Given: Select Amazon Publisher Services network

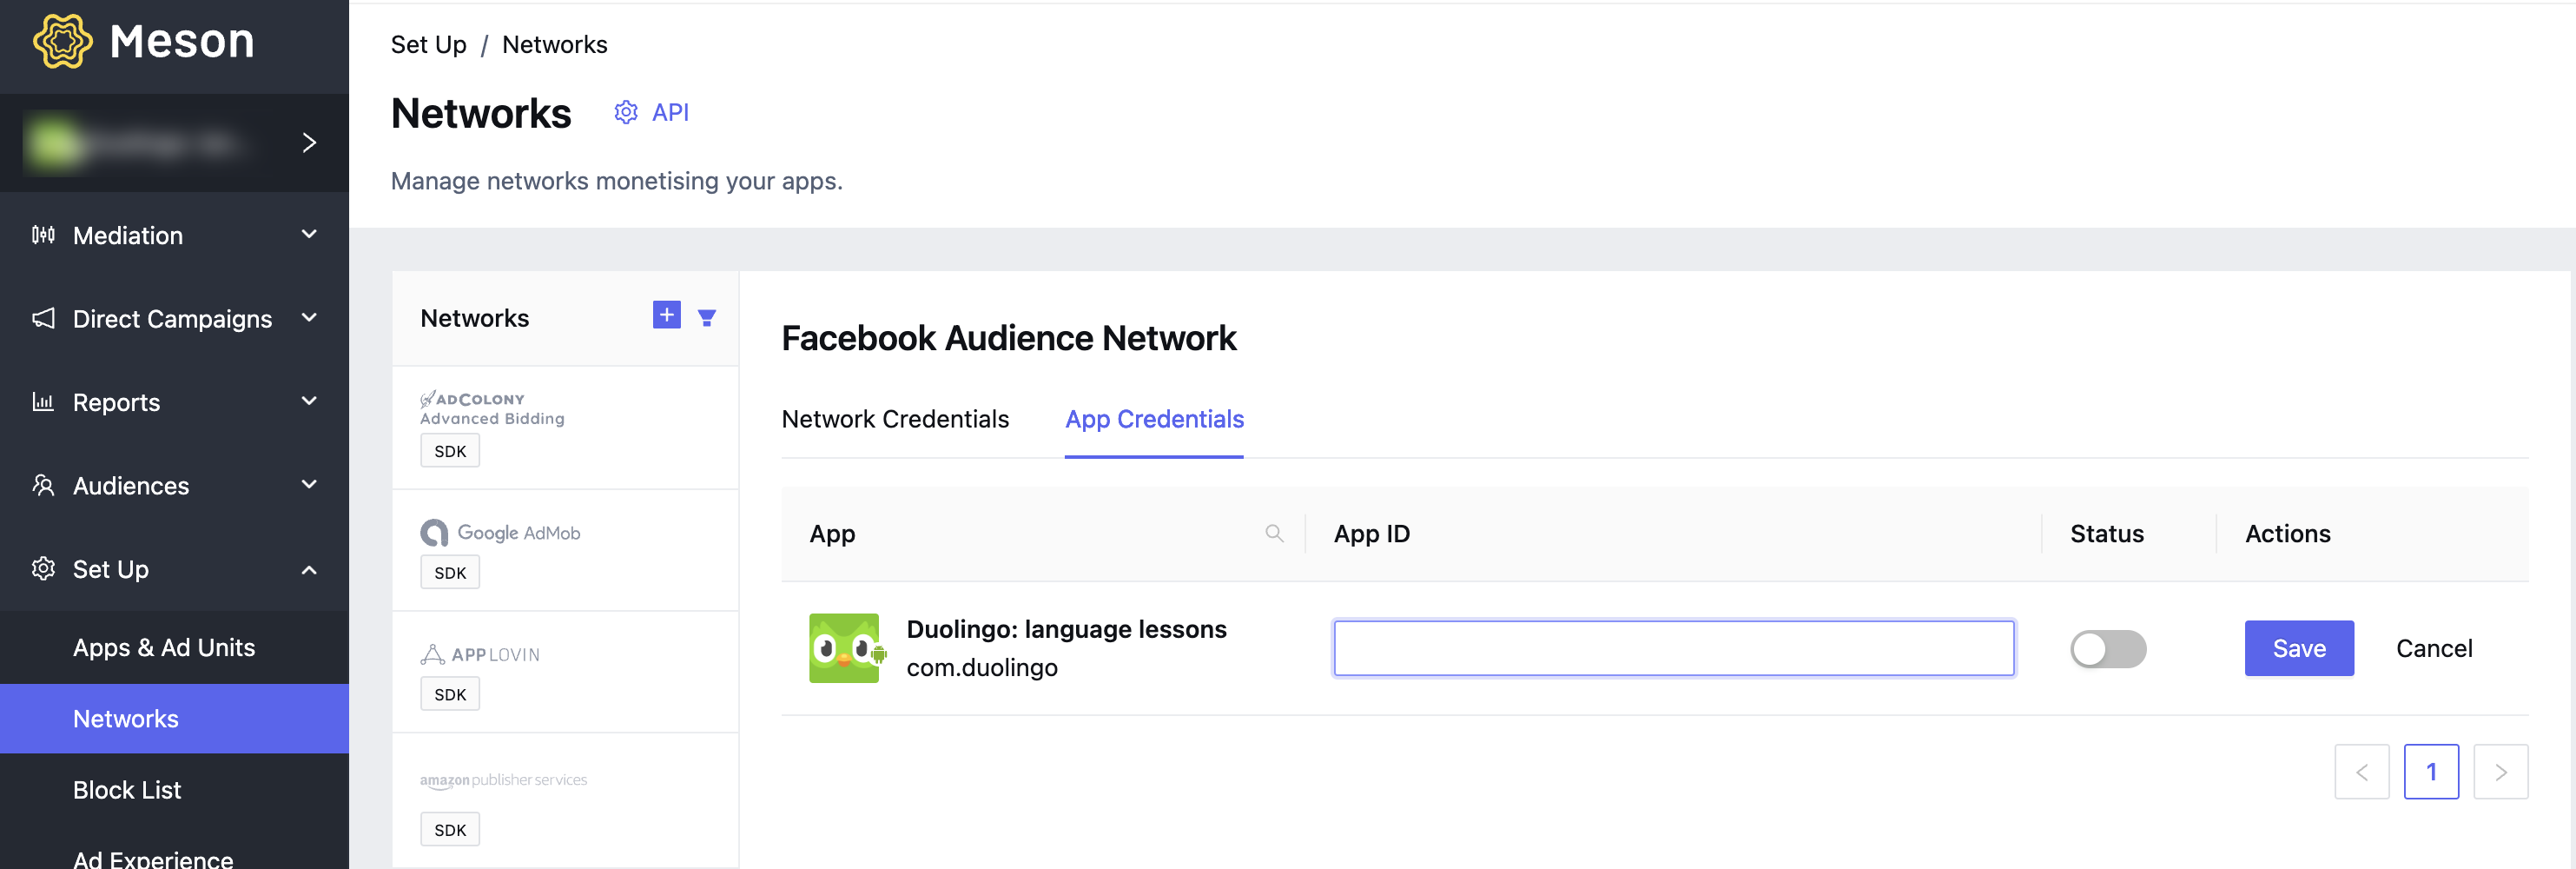Looking at the screenshot, I should [565, 801].
